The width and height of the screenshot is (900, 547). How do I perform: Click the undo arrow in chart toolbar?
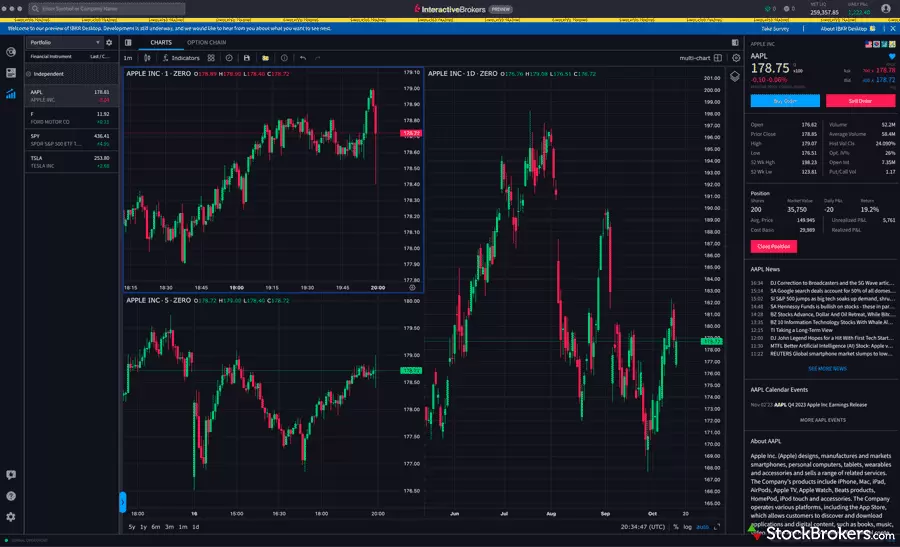(302, 58)
